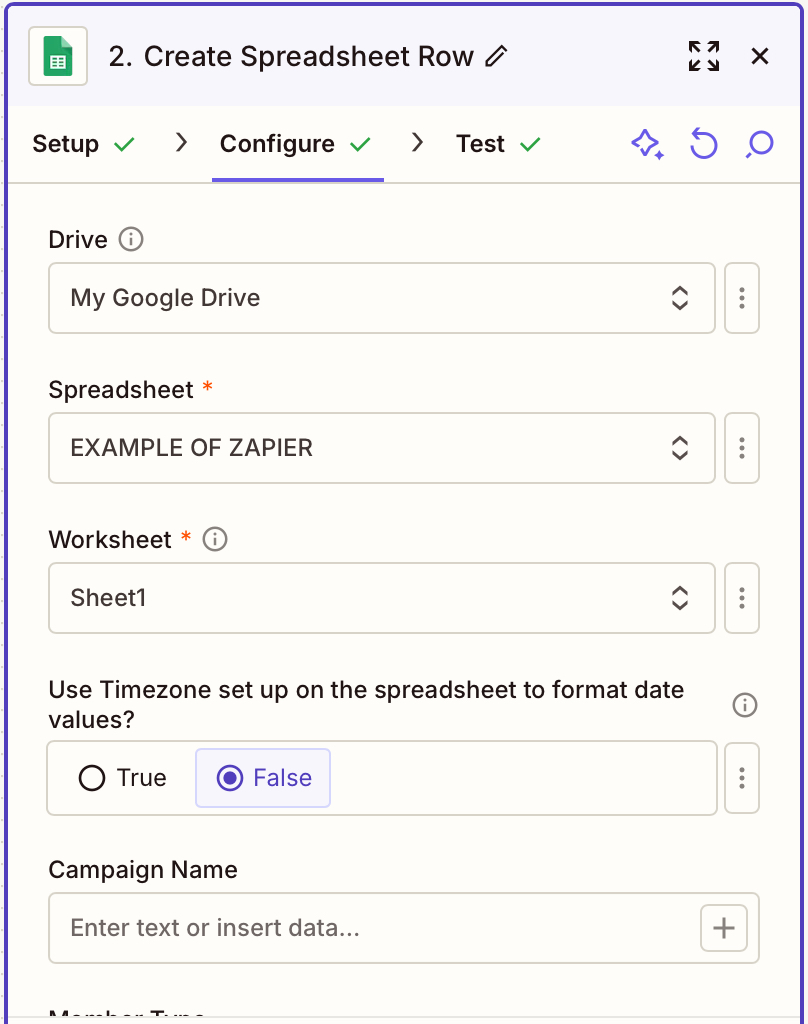Focus the Campaign Name text field
This screenshot has width=808, height=1024.
[x=372, y=928]
